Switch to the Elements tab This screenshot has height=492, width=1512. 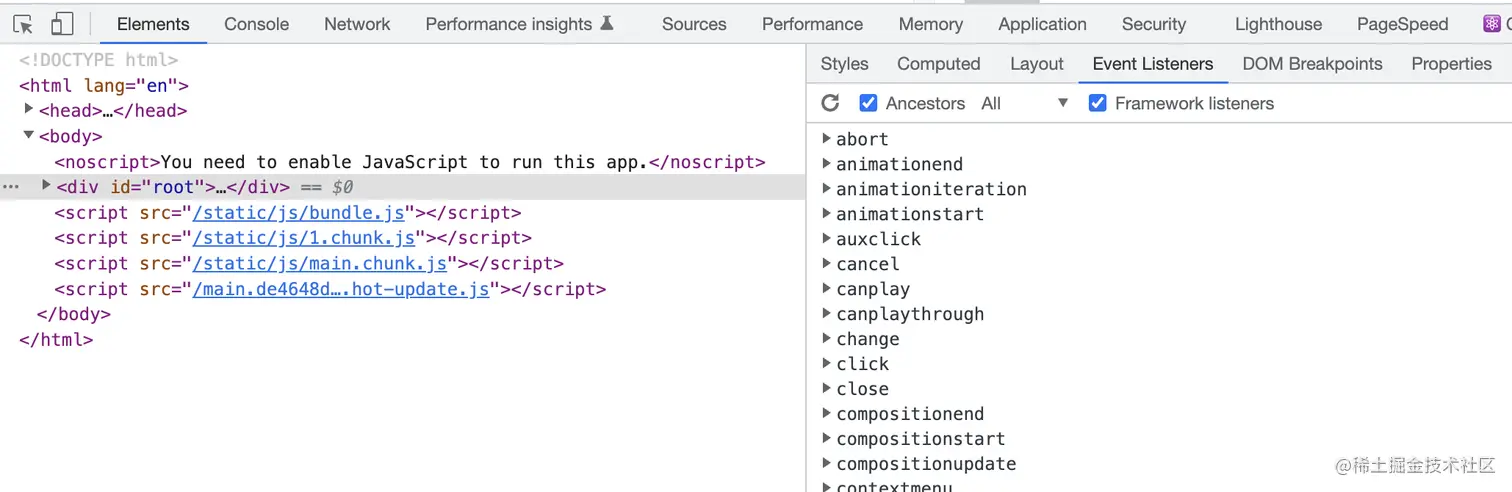[153, 24]
